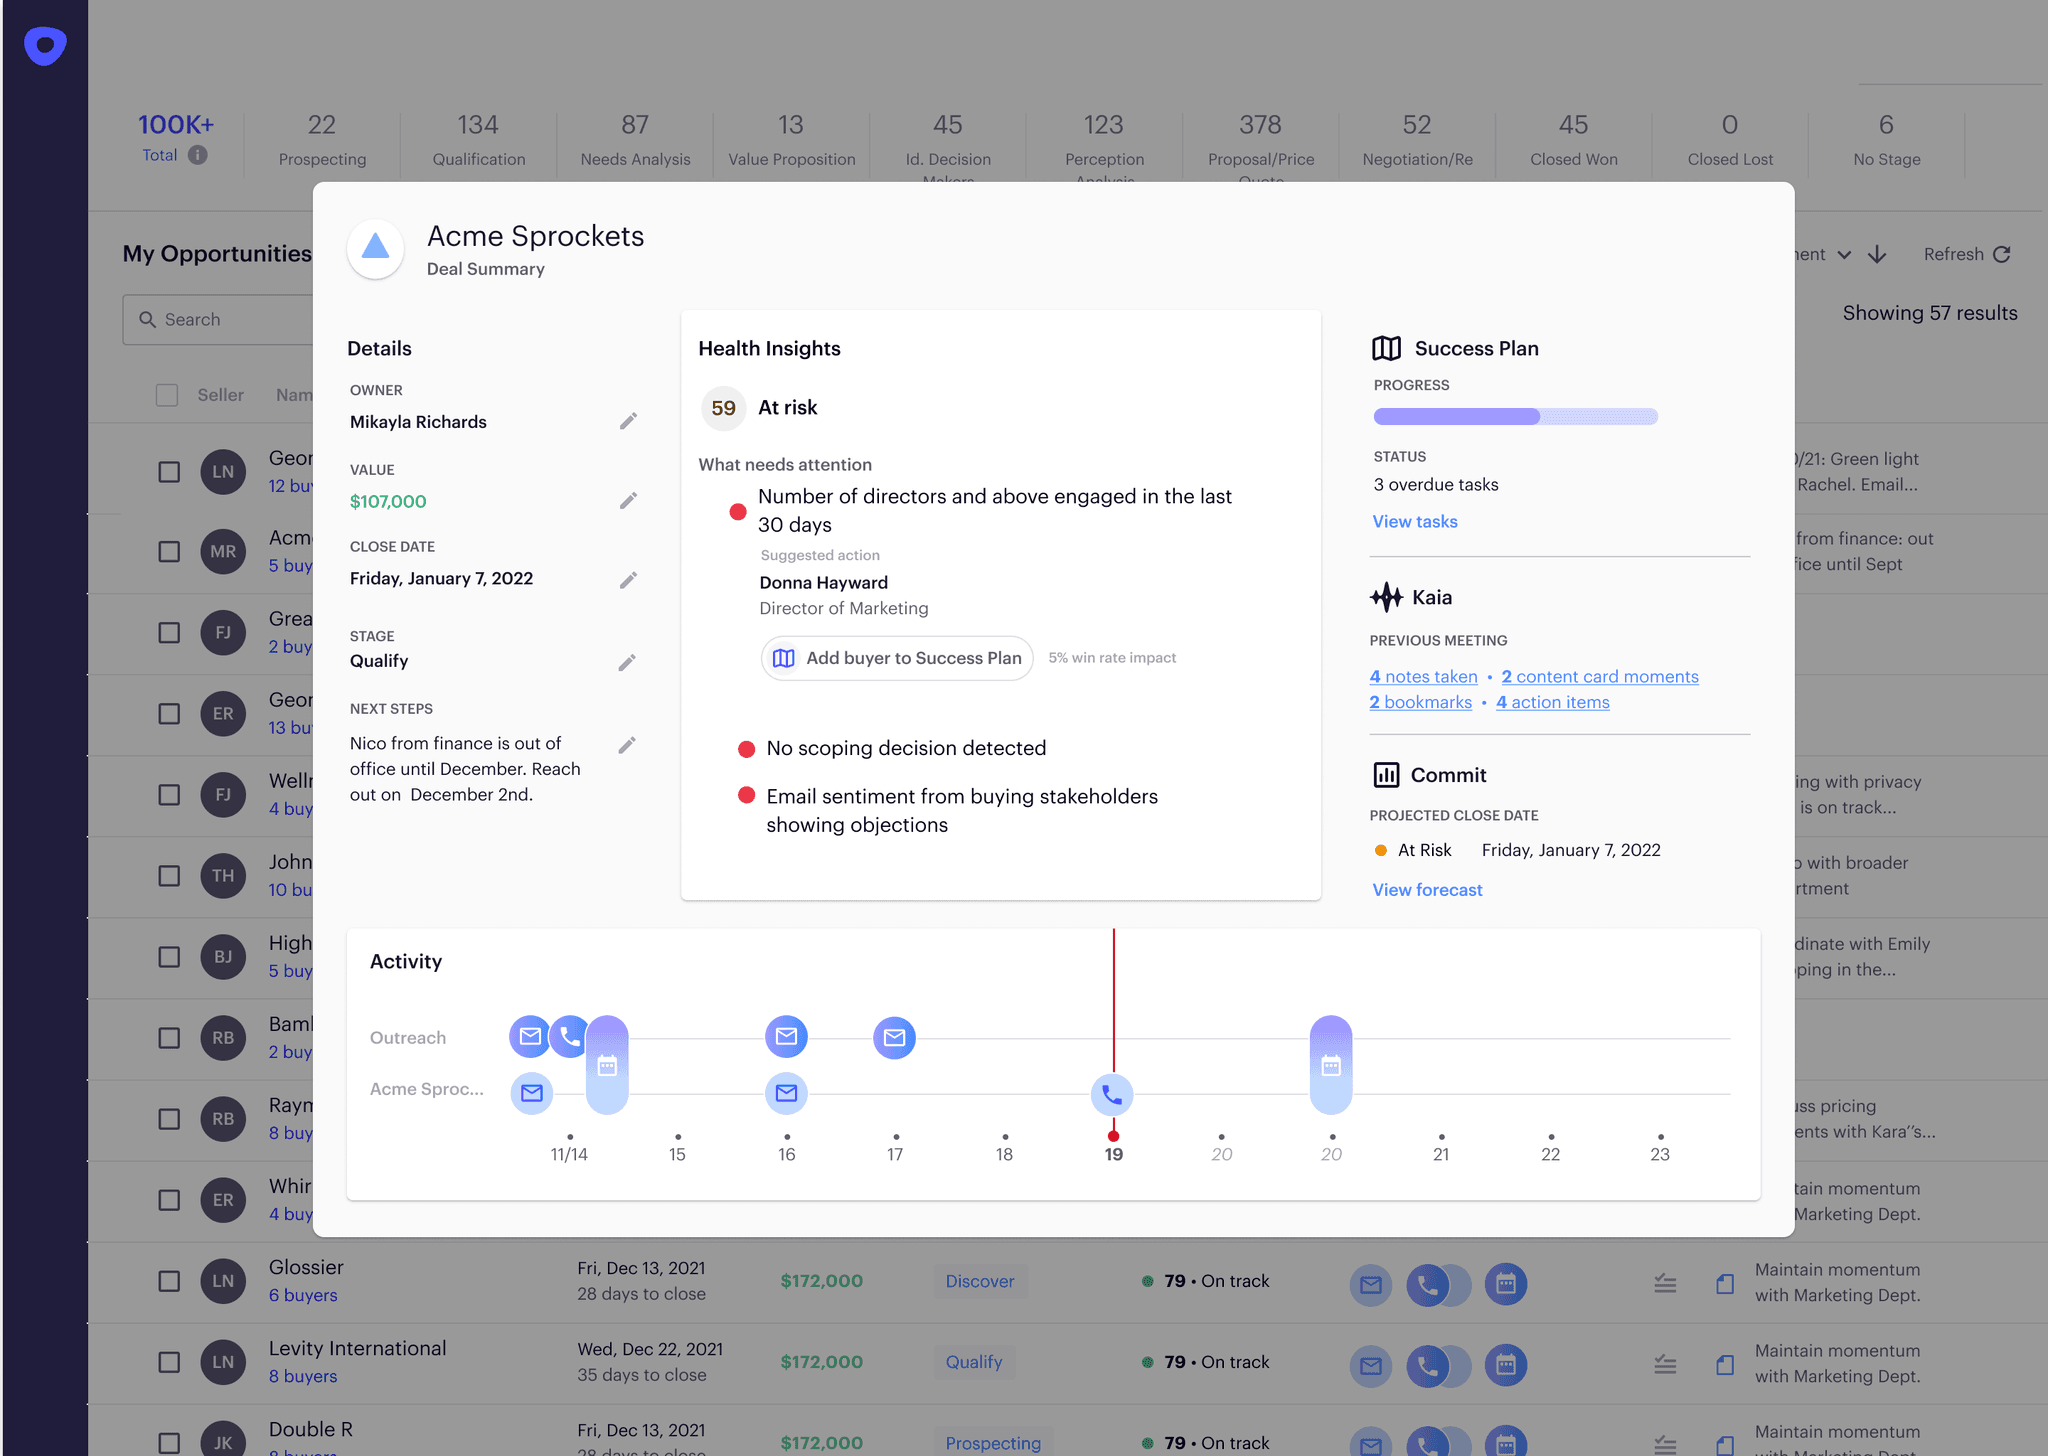Select the checkbox next to Glossier row

[173, 1281]
